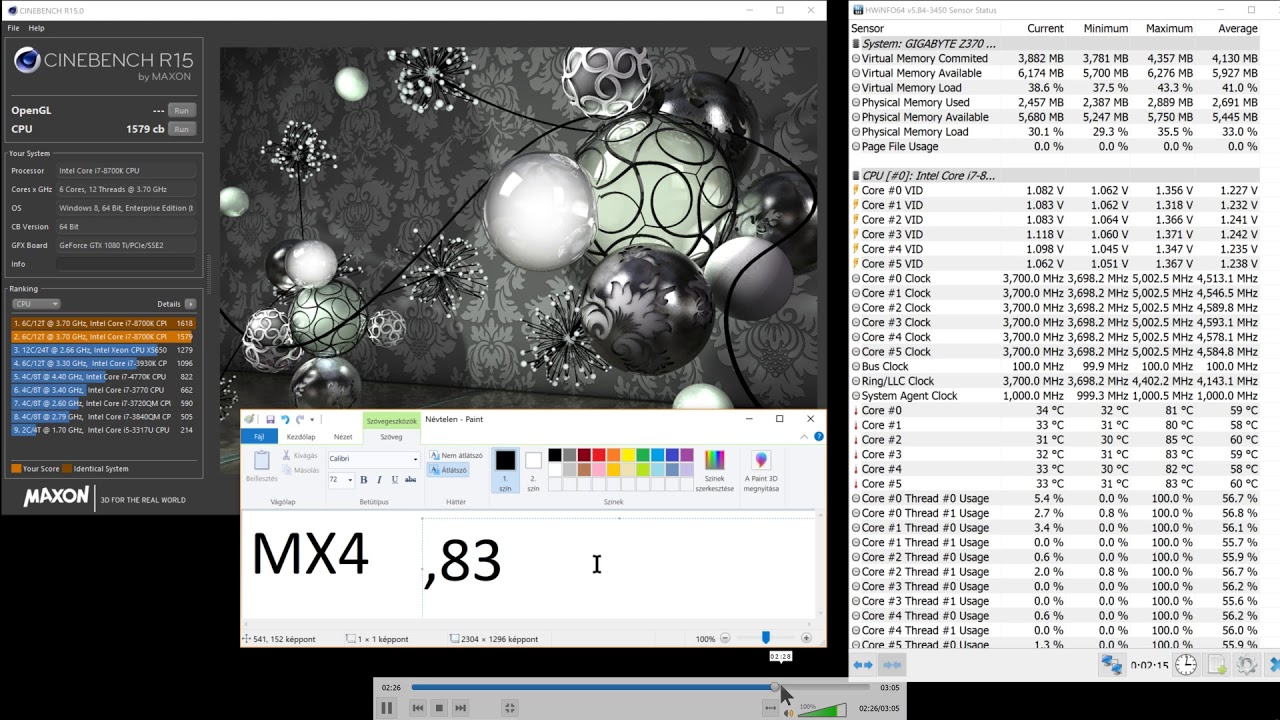Toggle italic text formatting in Paint
The height and width of the screenshot is (720, 1280).
(379, 480)
